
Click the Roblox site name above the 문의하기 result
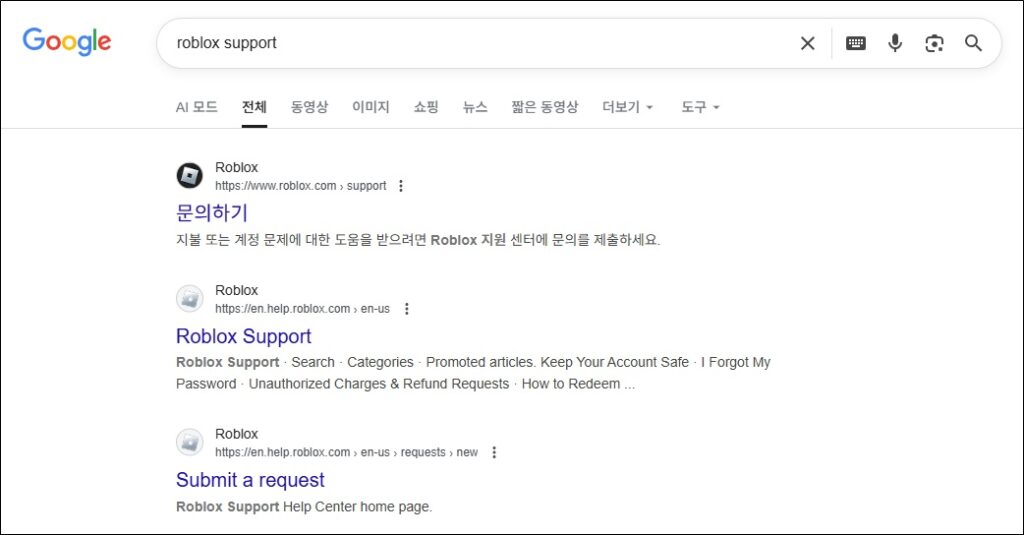coord(236,167)
